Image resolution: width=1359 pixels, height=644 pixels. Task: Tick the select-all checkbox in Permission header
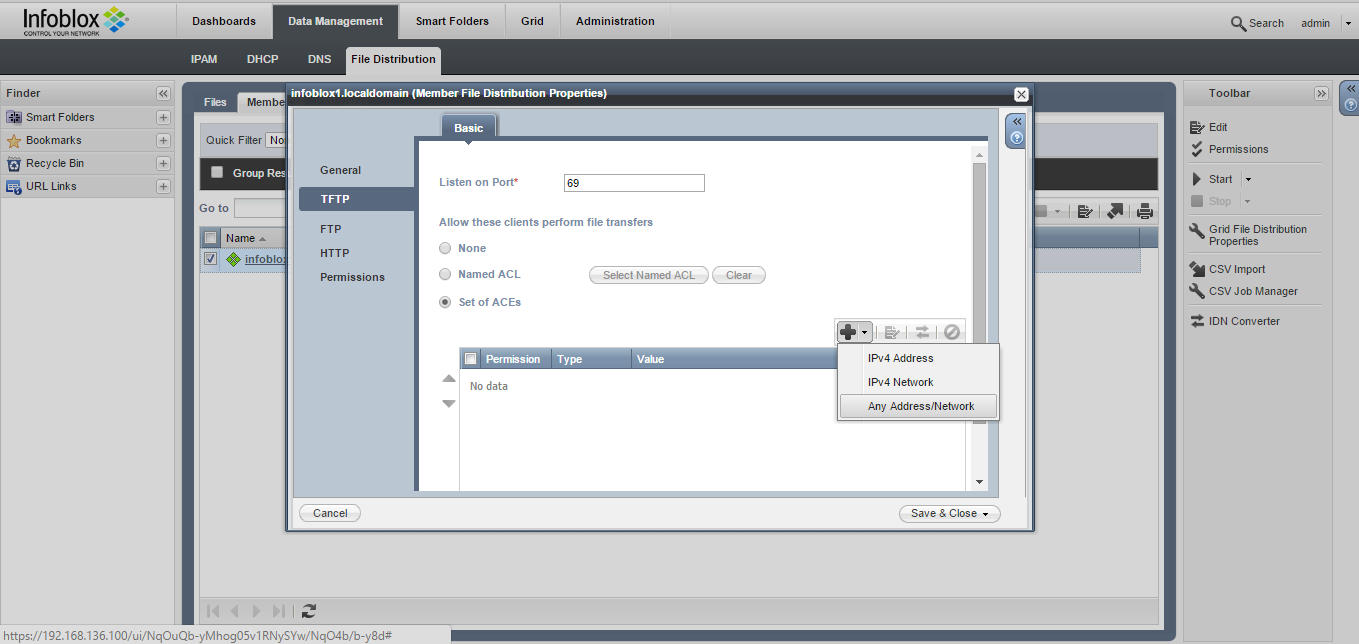pyautogui.click(x=471, y=359)
